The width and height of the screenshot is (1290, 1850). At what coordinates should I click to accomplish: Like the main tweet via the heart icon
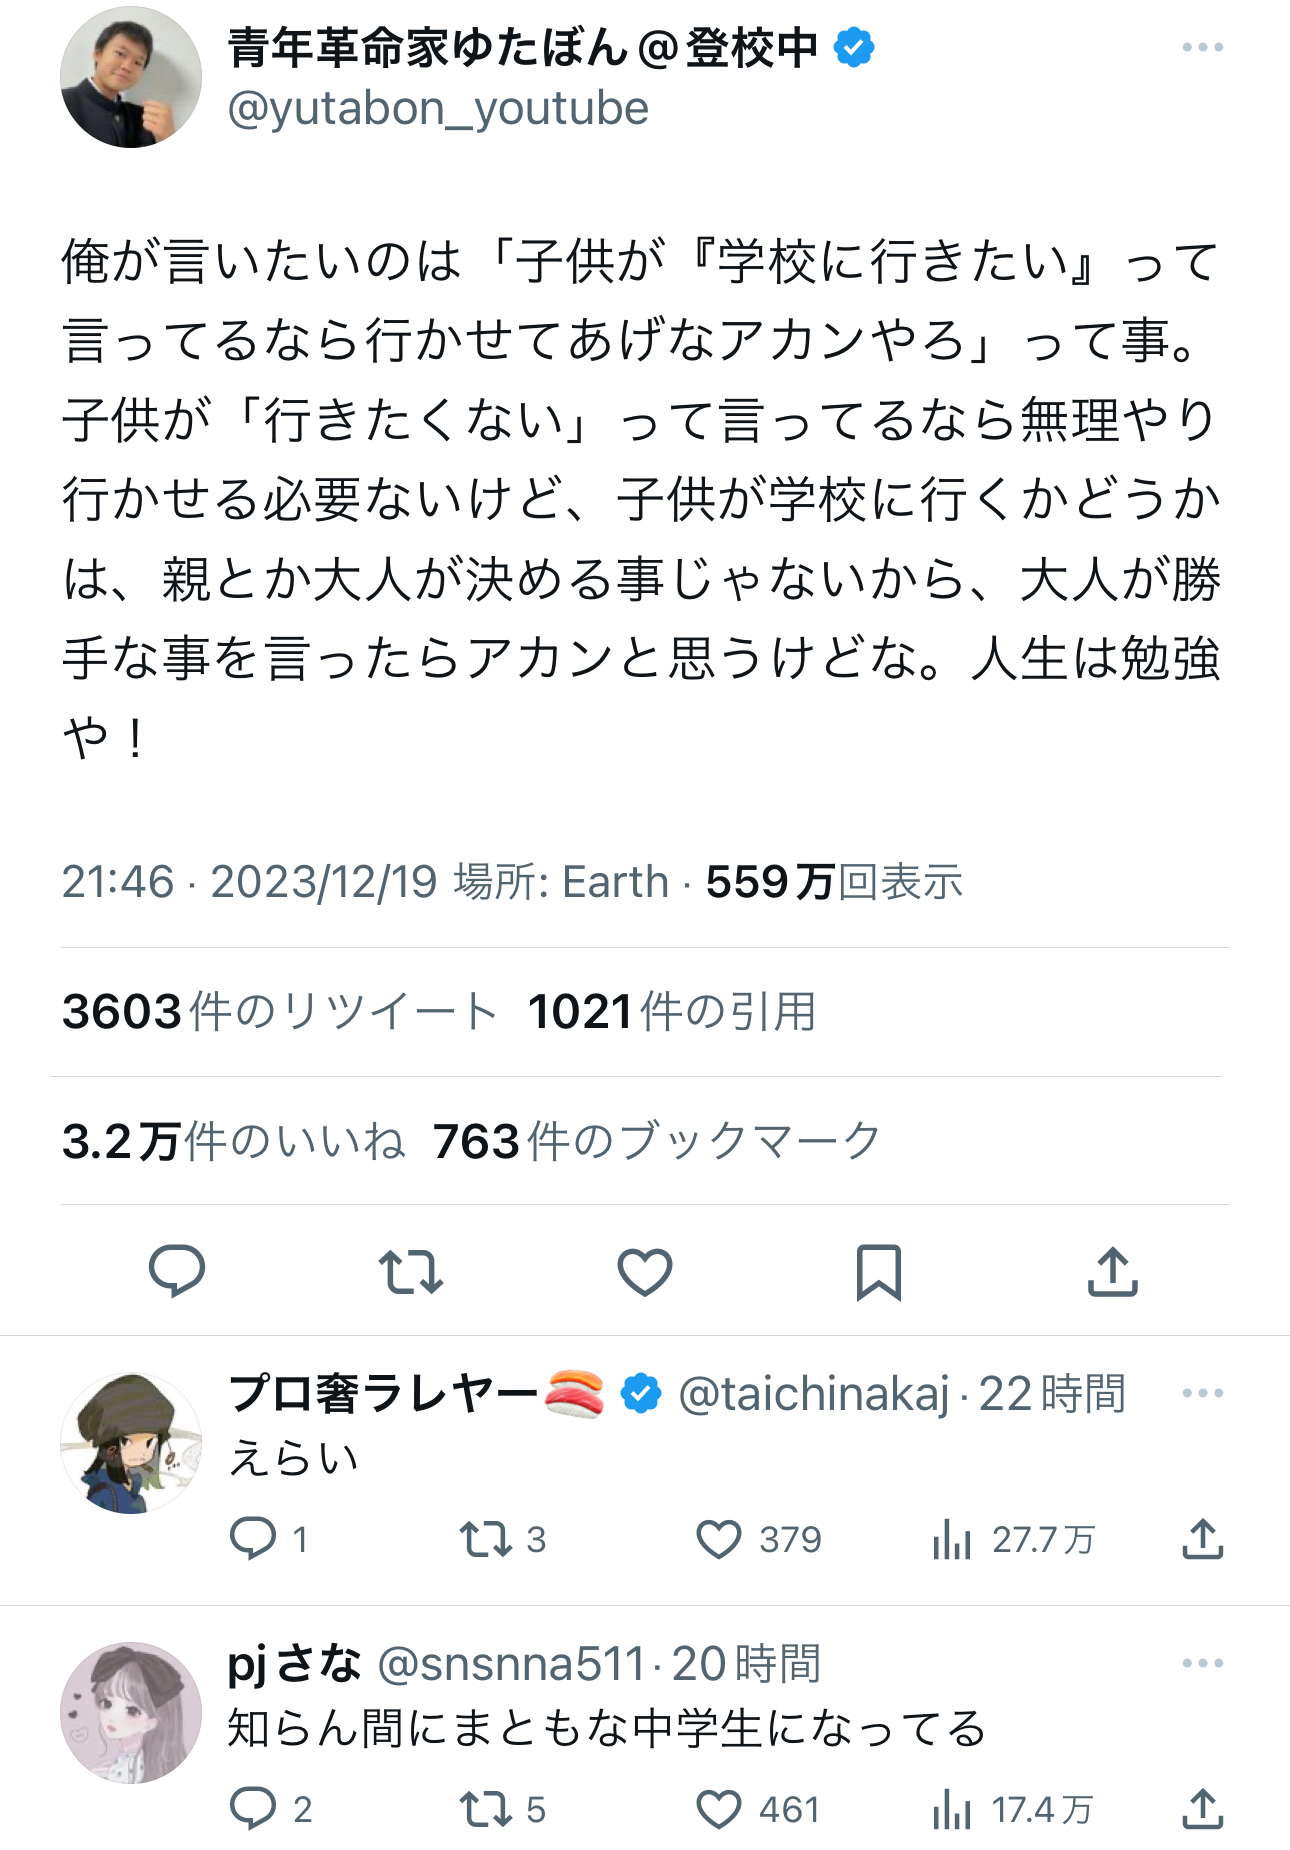pos(645,1272)
